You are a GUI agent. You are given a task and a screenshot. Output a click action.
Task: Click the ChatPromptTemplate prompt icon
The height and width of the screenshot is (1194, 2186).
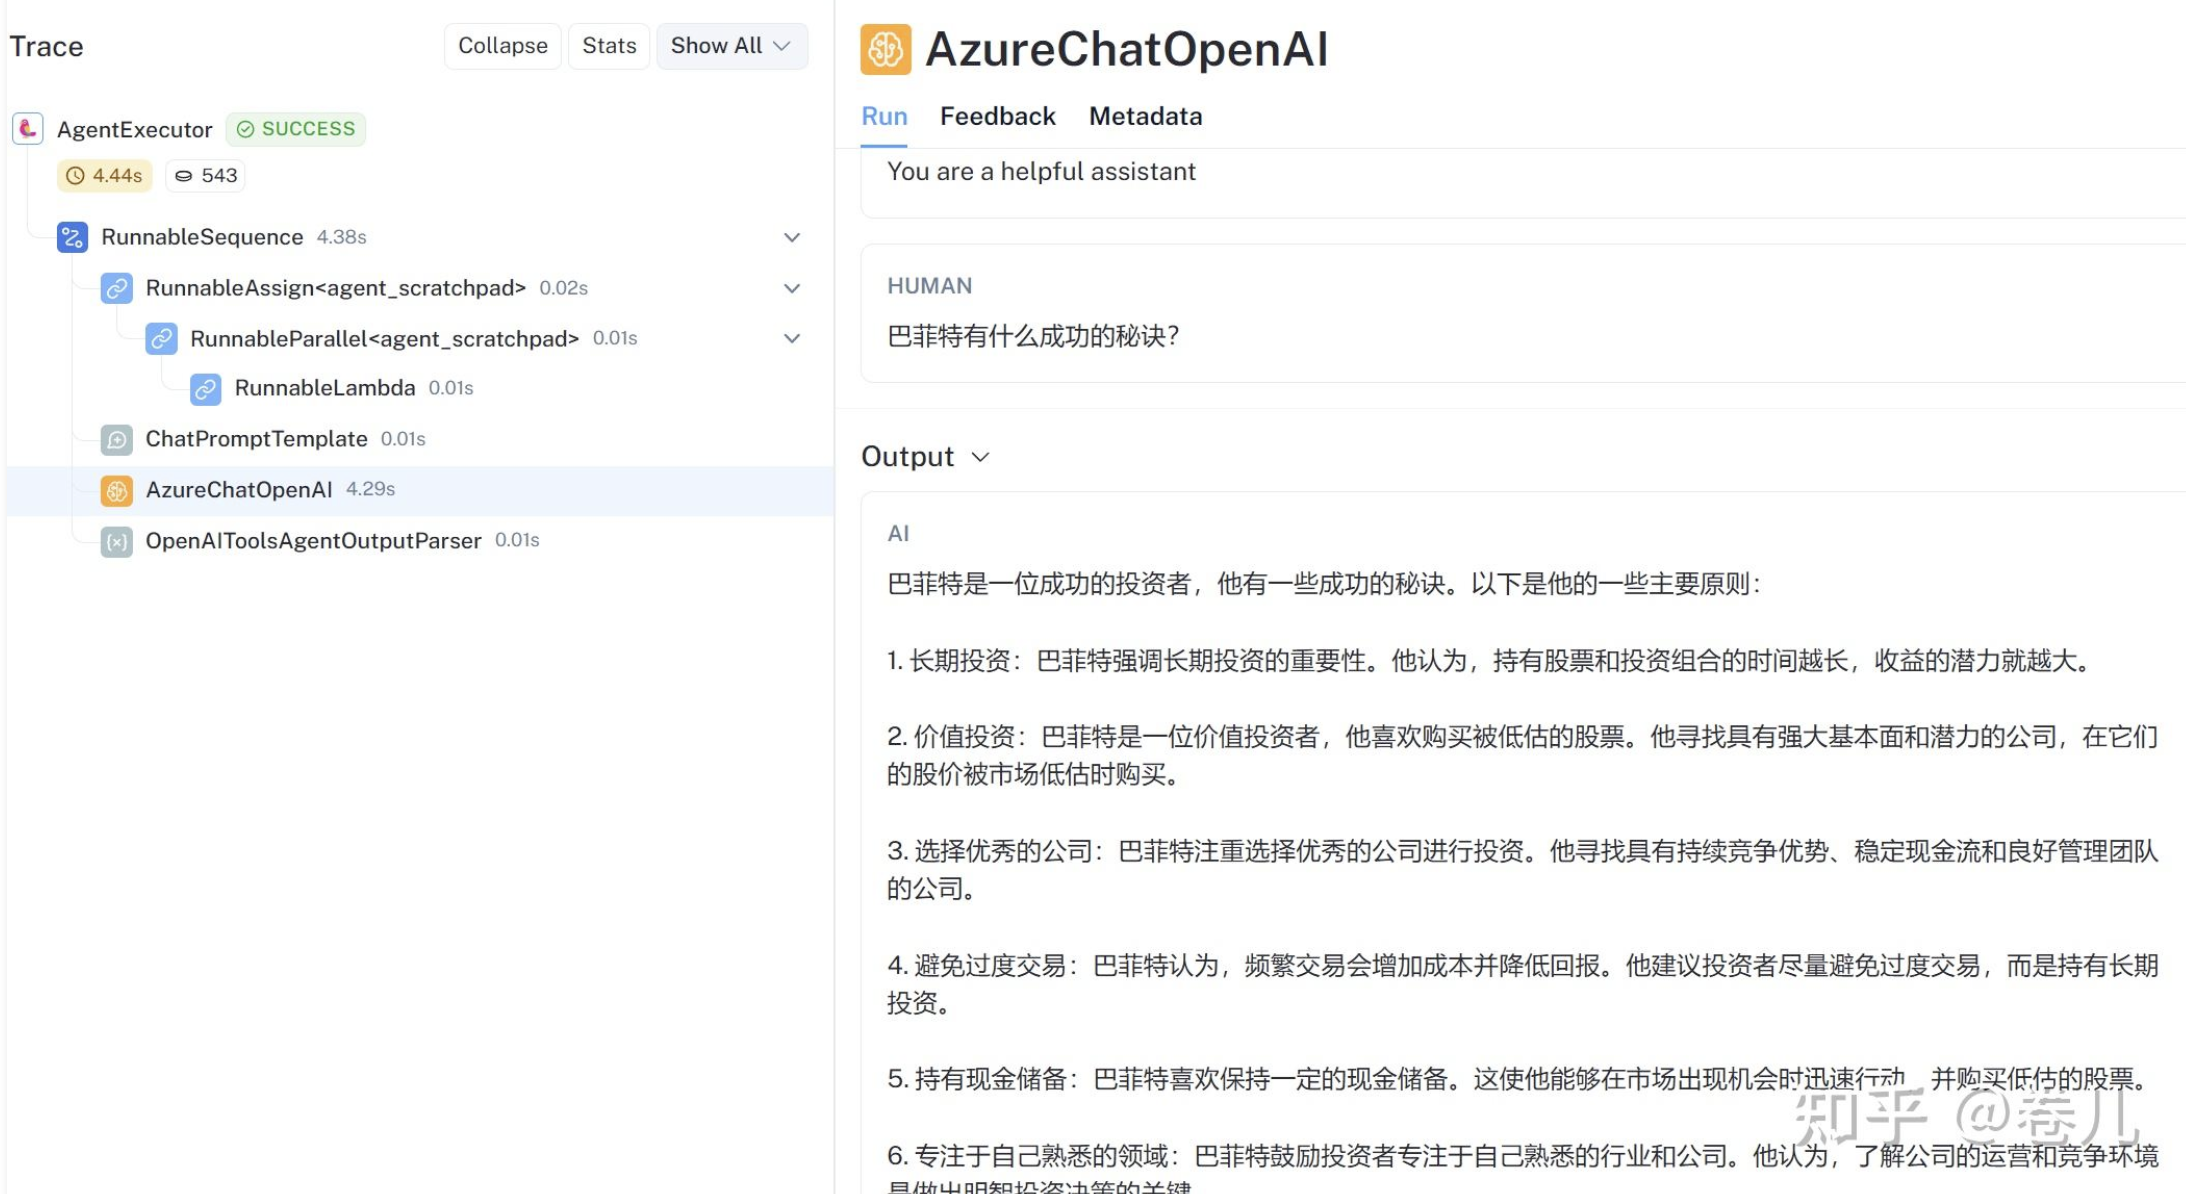117,439
